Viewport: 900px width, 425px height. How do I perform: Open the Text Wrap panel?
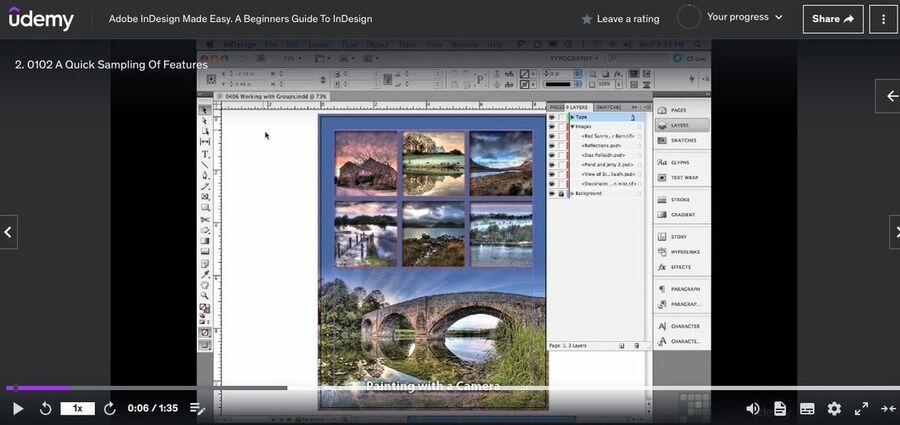click(x=681, y=177)
